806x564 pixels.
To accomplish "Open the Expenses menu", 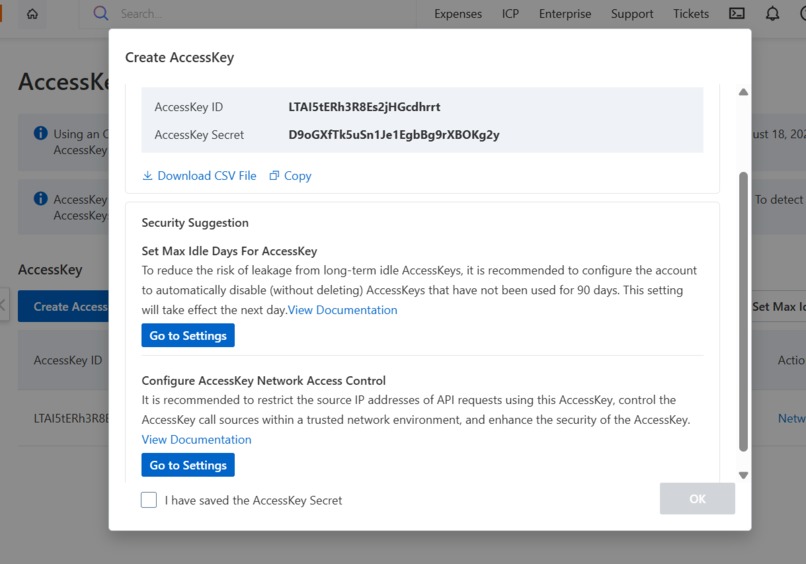I will 458,14.
